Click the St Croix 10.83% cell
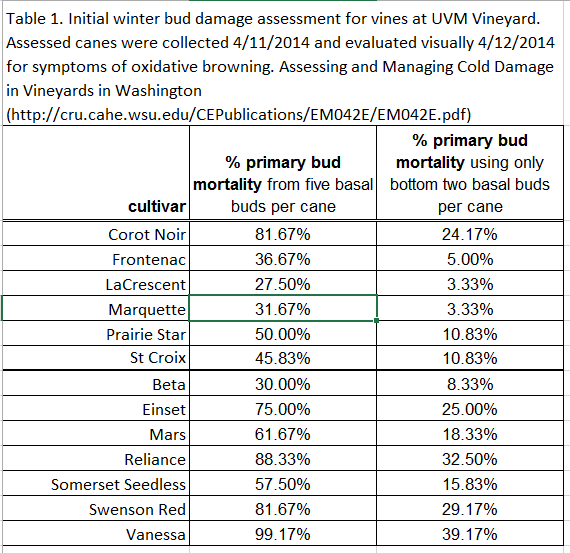Screen dimensions: 570x553 coord(470,358)
